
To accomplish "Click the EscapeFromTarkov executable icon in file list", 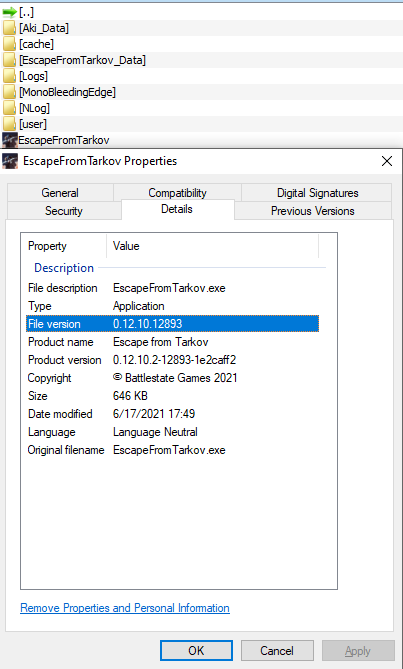I will click(x=9, y=140).
